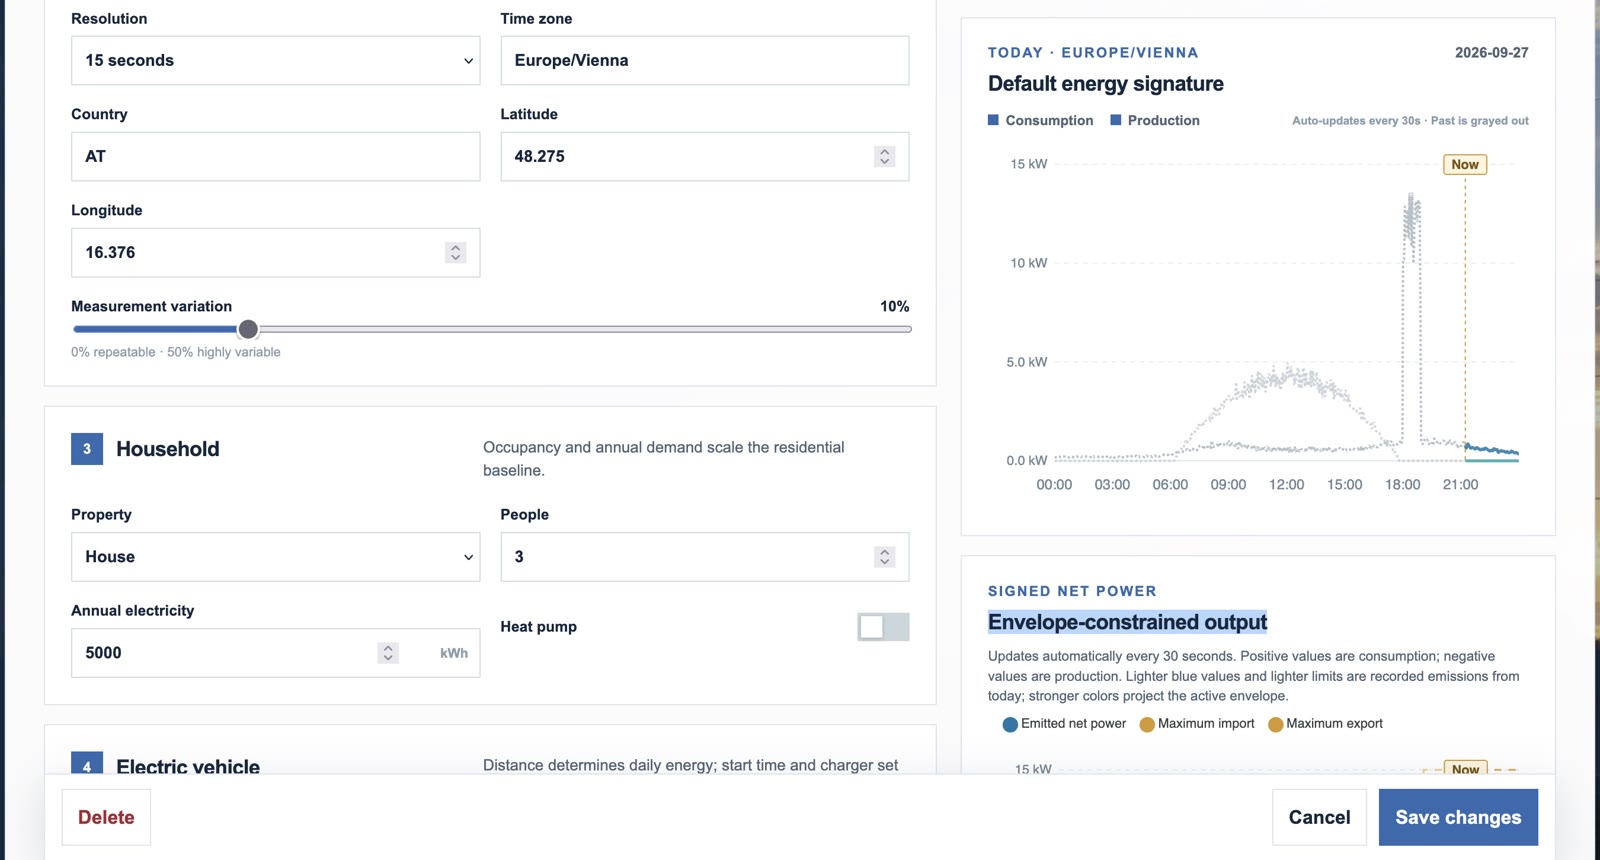Click the Delete button
This screenshot has height=860, width=1600.
click(106, 817)
